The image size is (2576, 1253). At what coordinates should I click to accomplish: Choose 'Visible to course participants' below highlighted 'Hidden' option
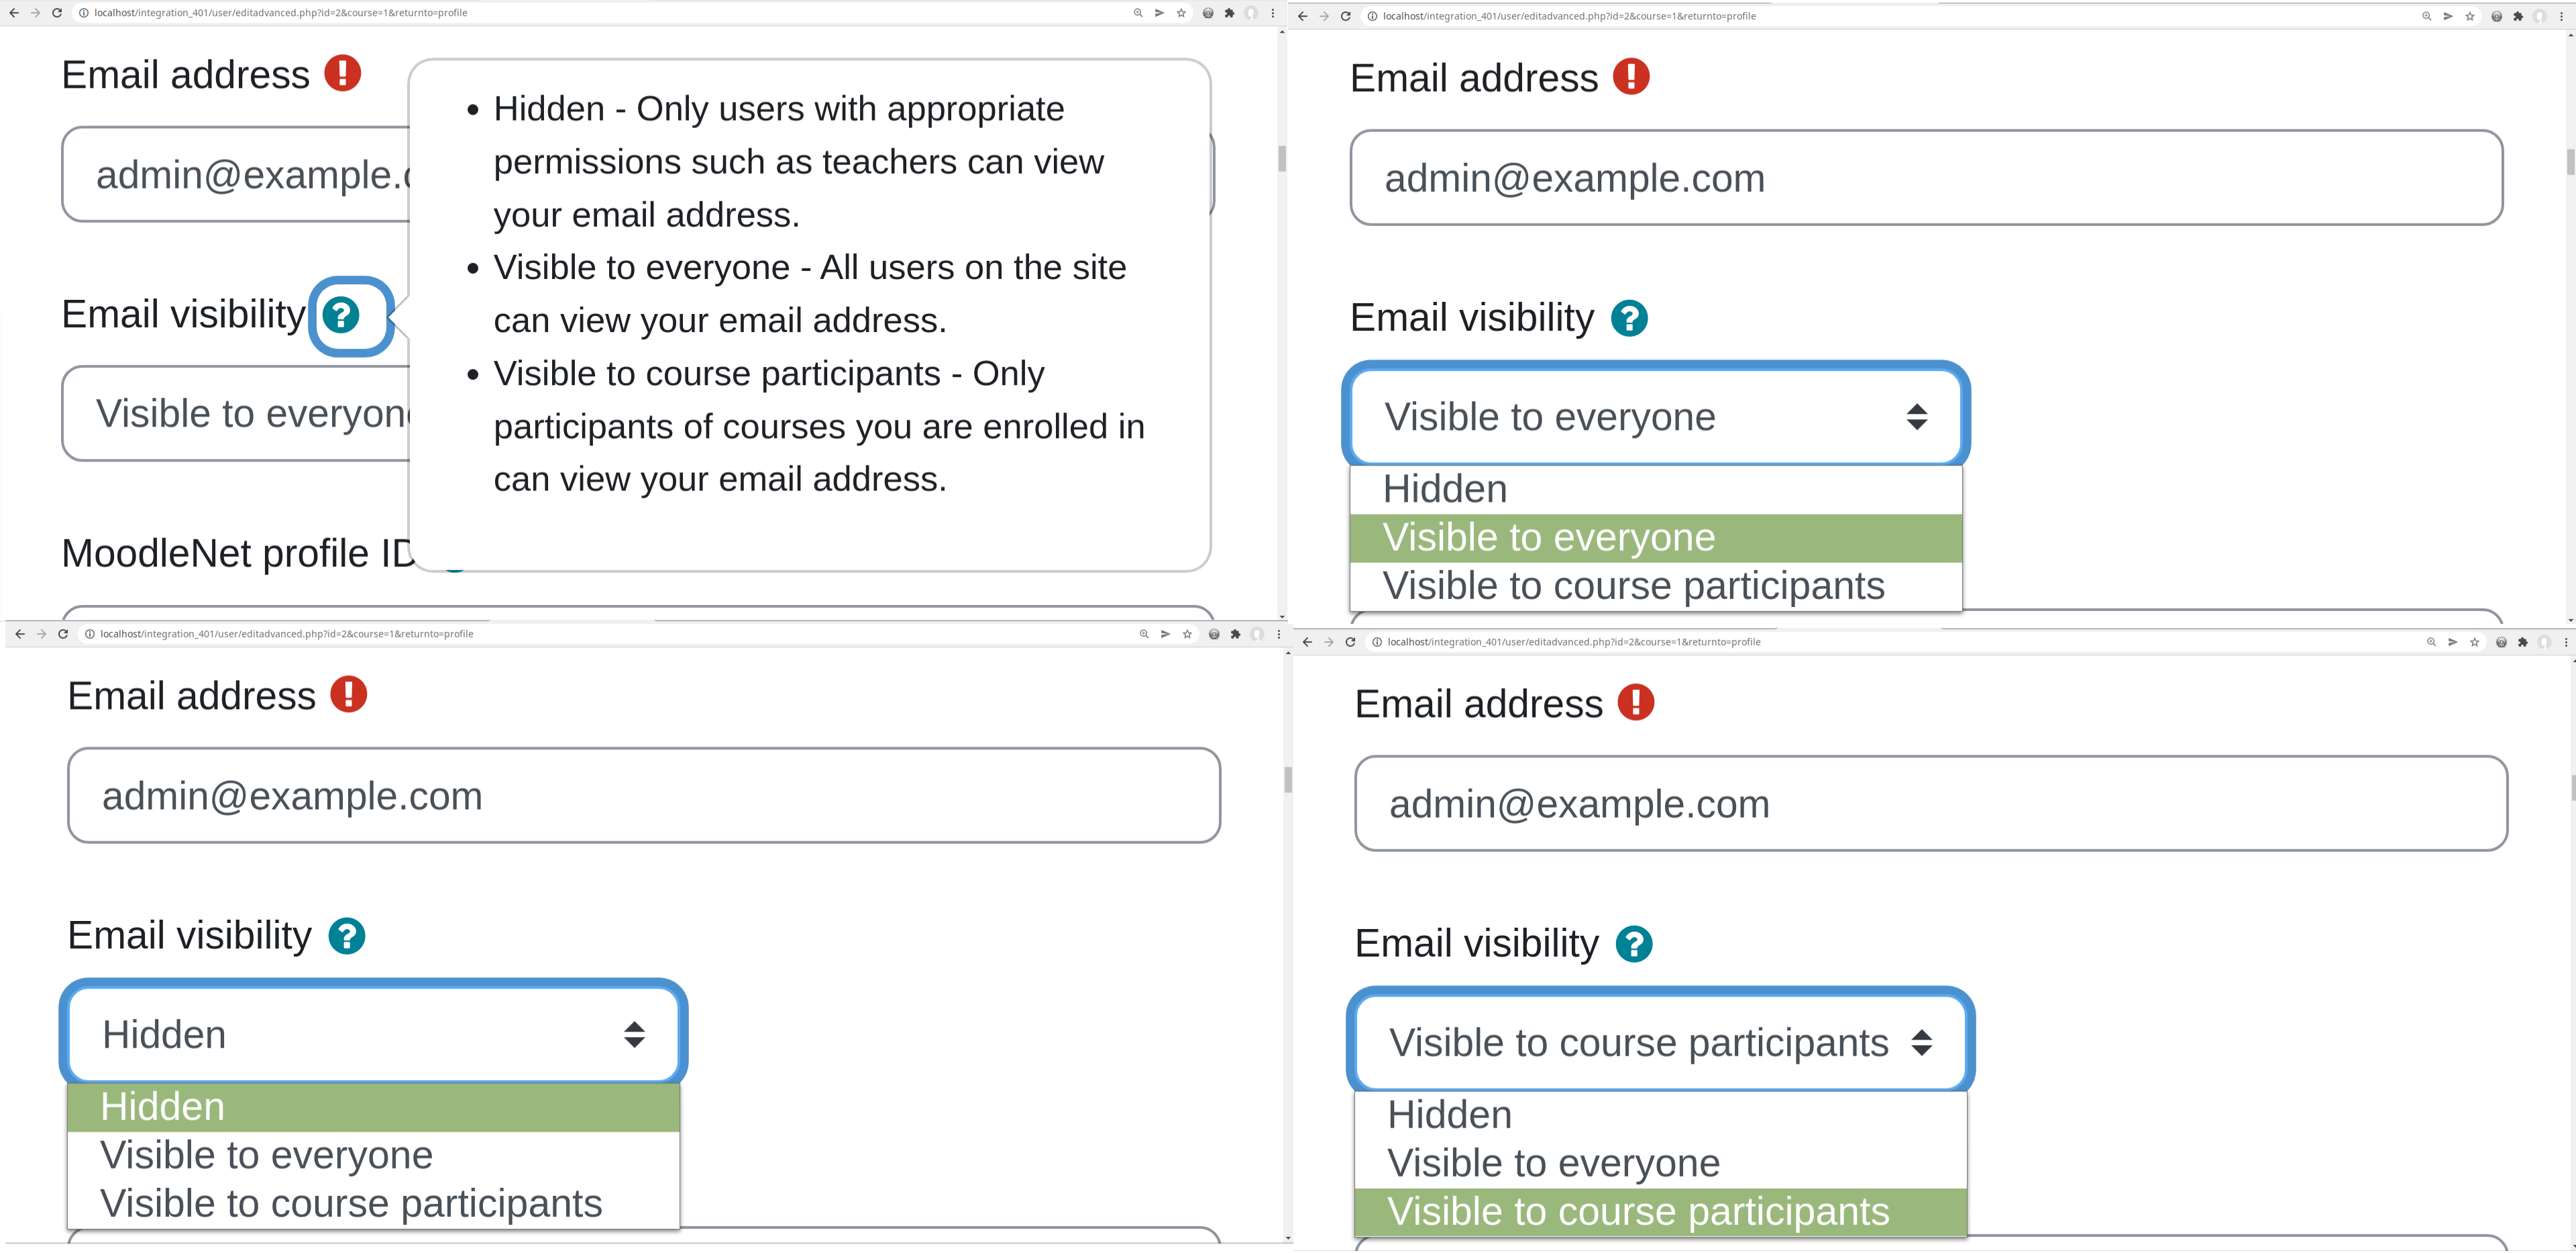pyautogui.click(x=374, y=1204)
